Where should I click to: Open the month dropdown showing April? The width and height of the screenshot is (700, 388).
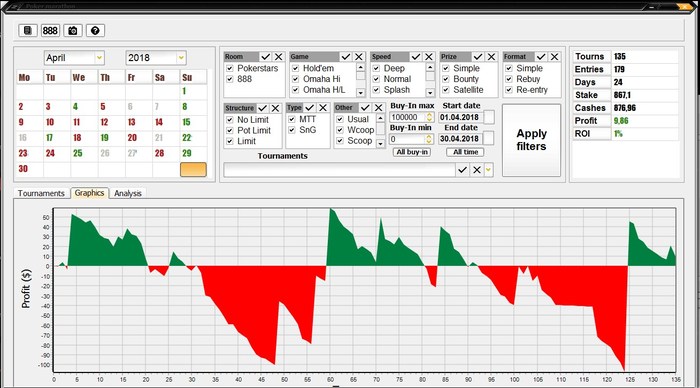99,58
